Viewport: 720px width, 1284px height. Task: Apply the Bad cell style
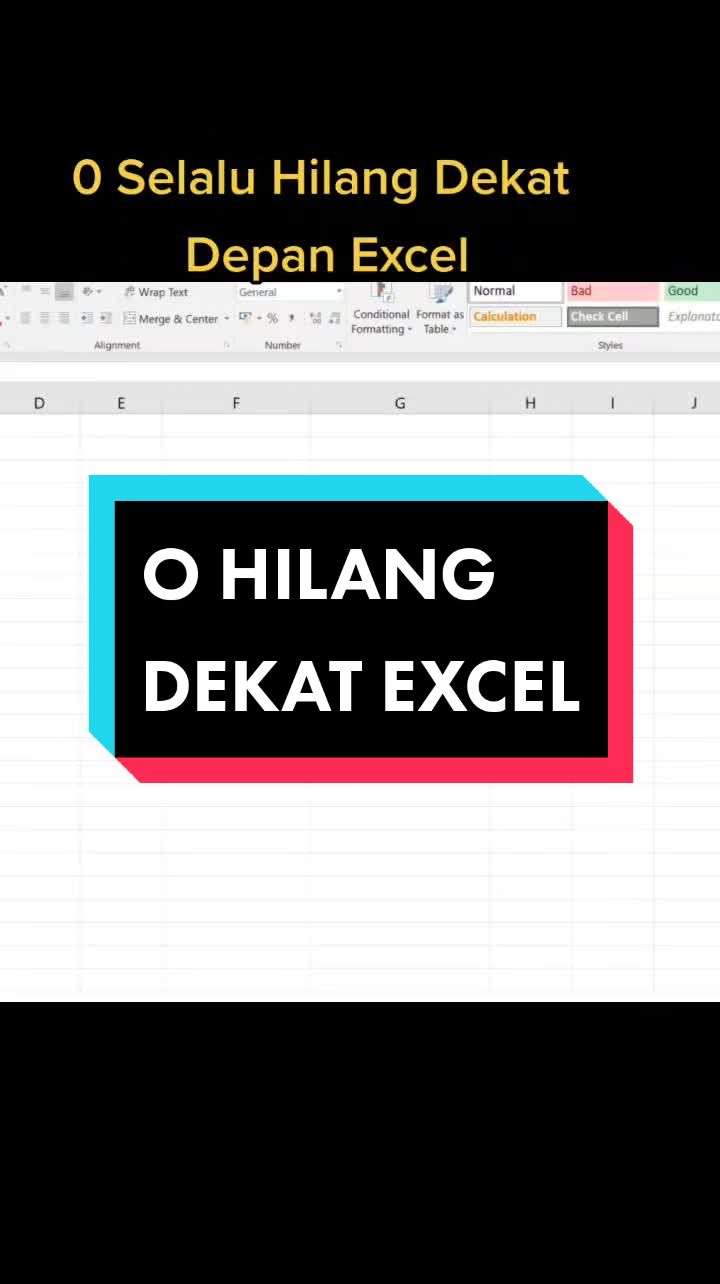612,291
